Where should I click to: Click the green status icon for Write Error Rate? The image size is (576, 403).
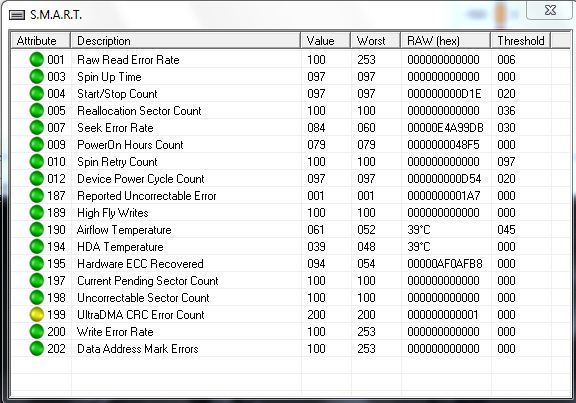click(36, 331)
